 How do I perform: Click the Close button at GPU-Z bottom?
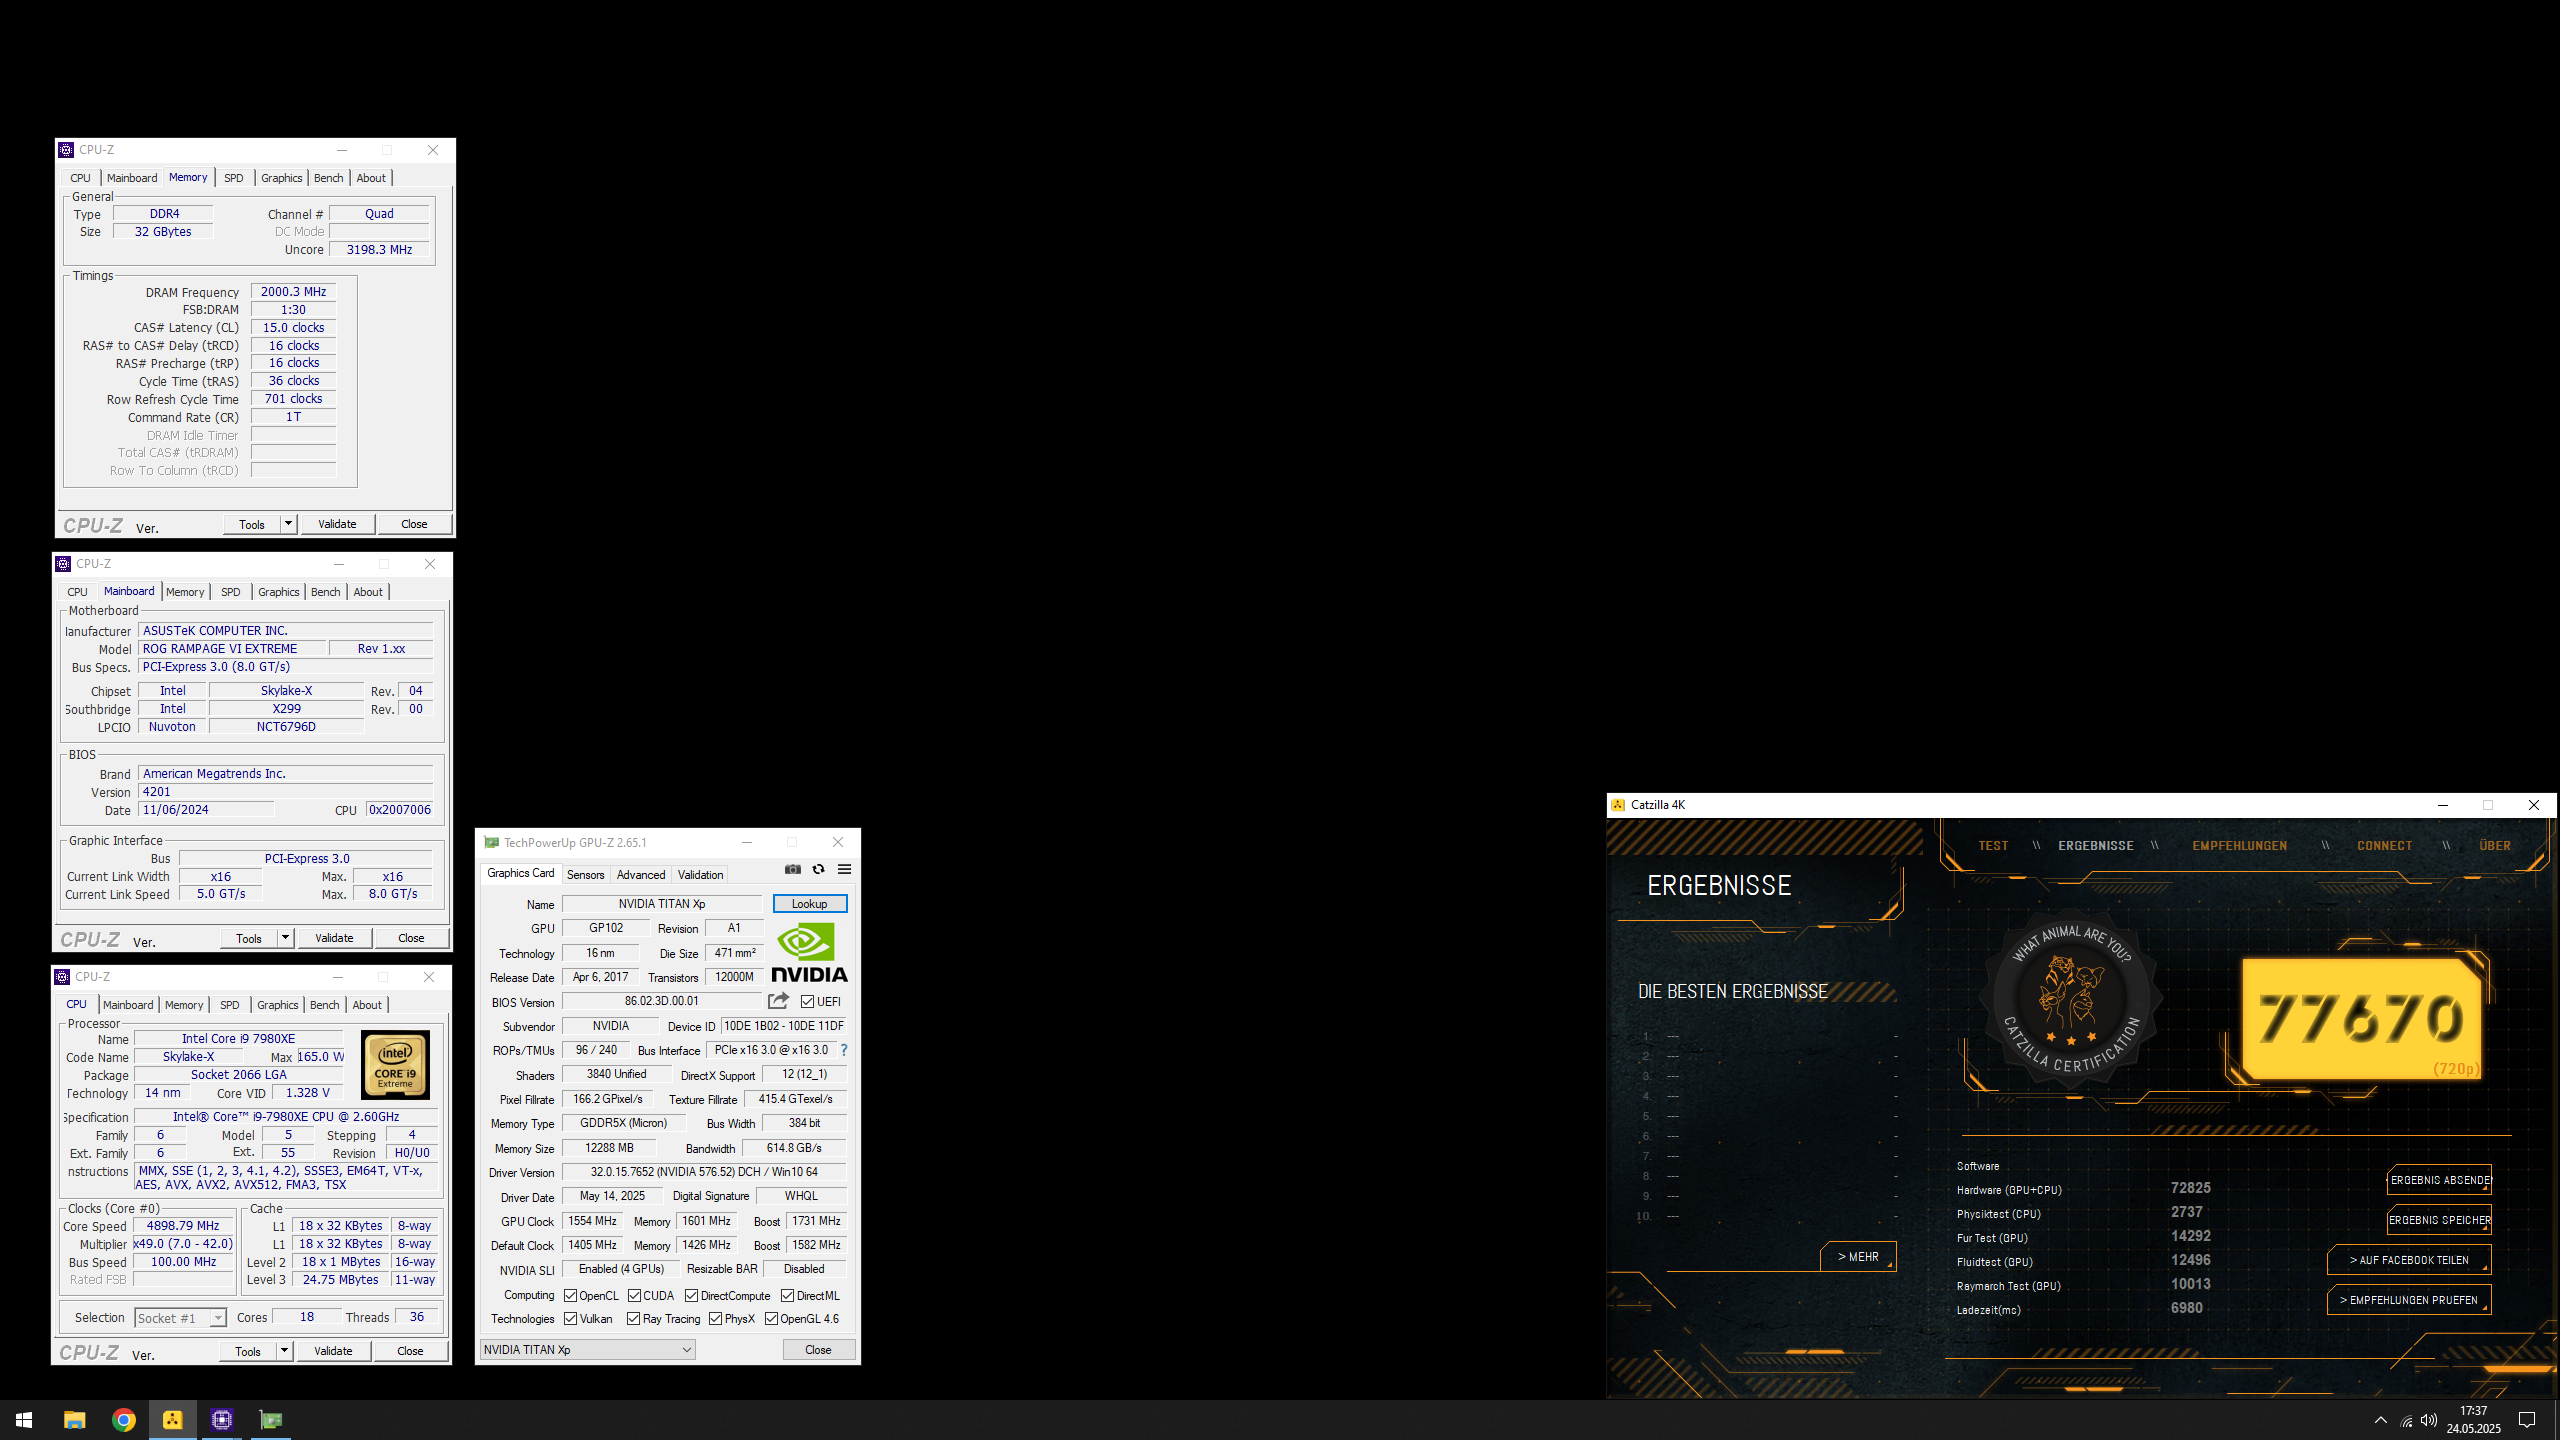click(x=818, y=1349)
